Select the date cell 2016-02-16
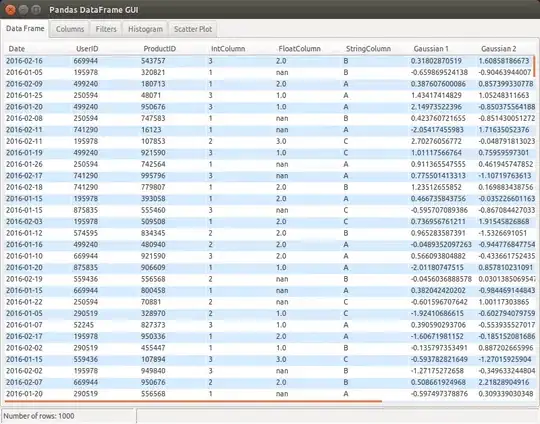This screenshot has width=540, height=424. 24,61
